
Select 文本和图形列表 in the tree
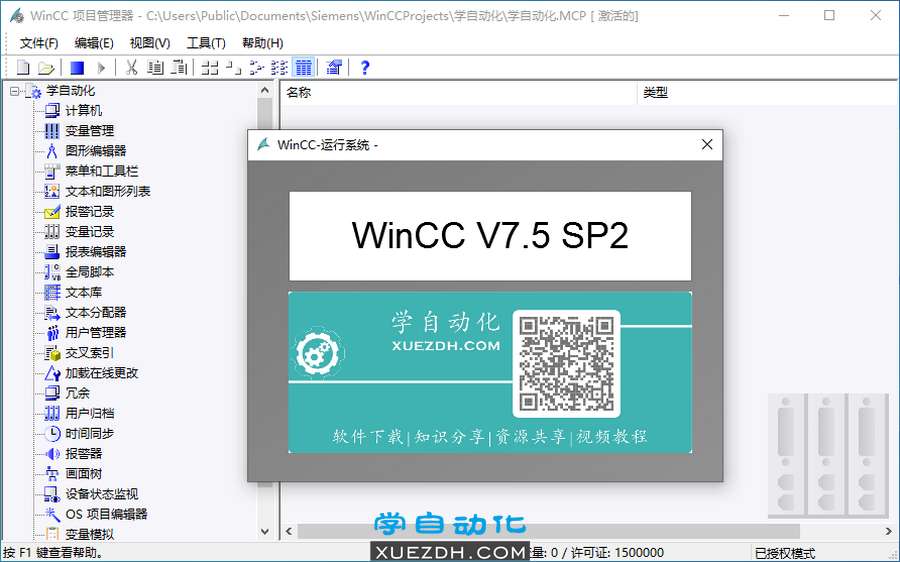(x=107, y=191)
